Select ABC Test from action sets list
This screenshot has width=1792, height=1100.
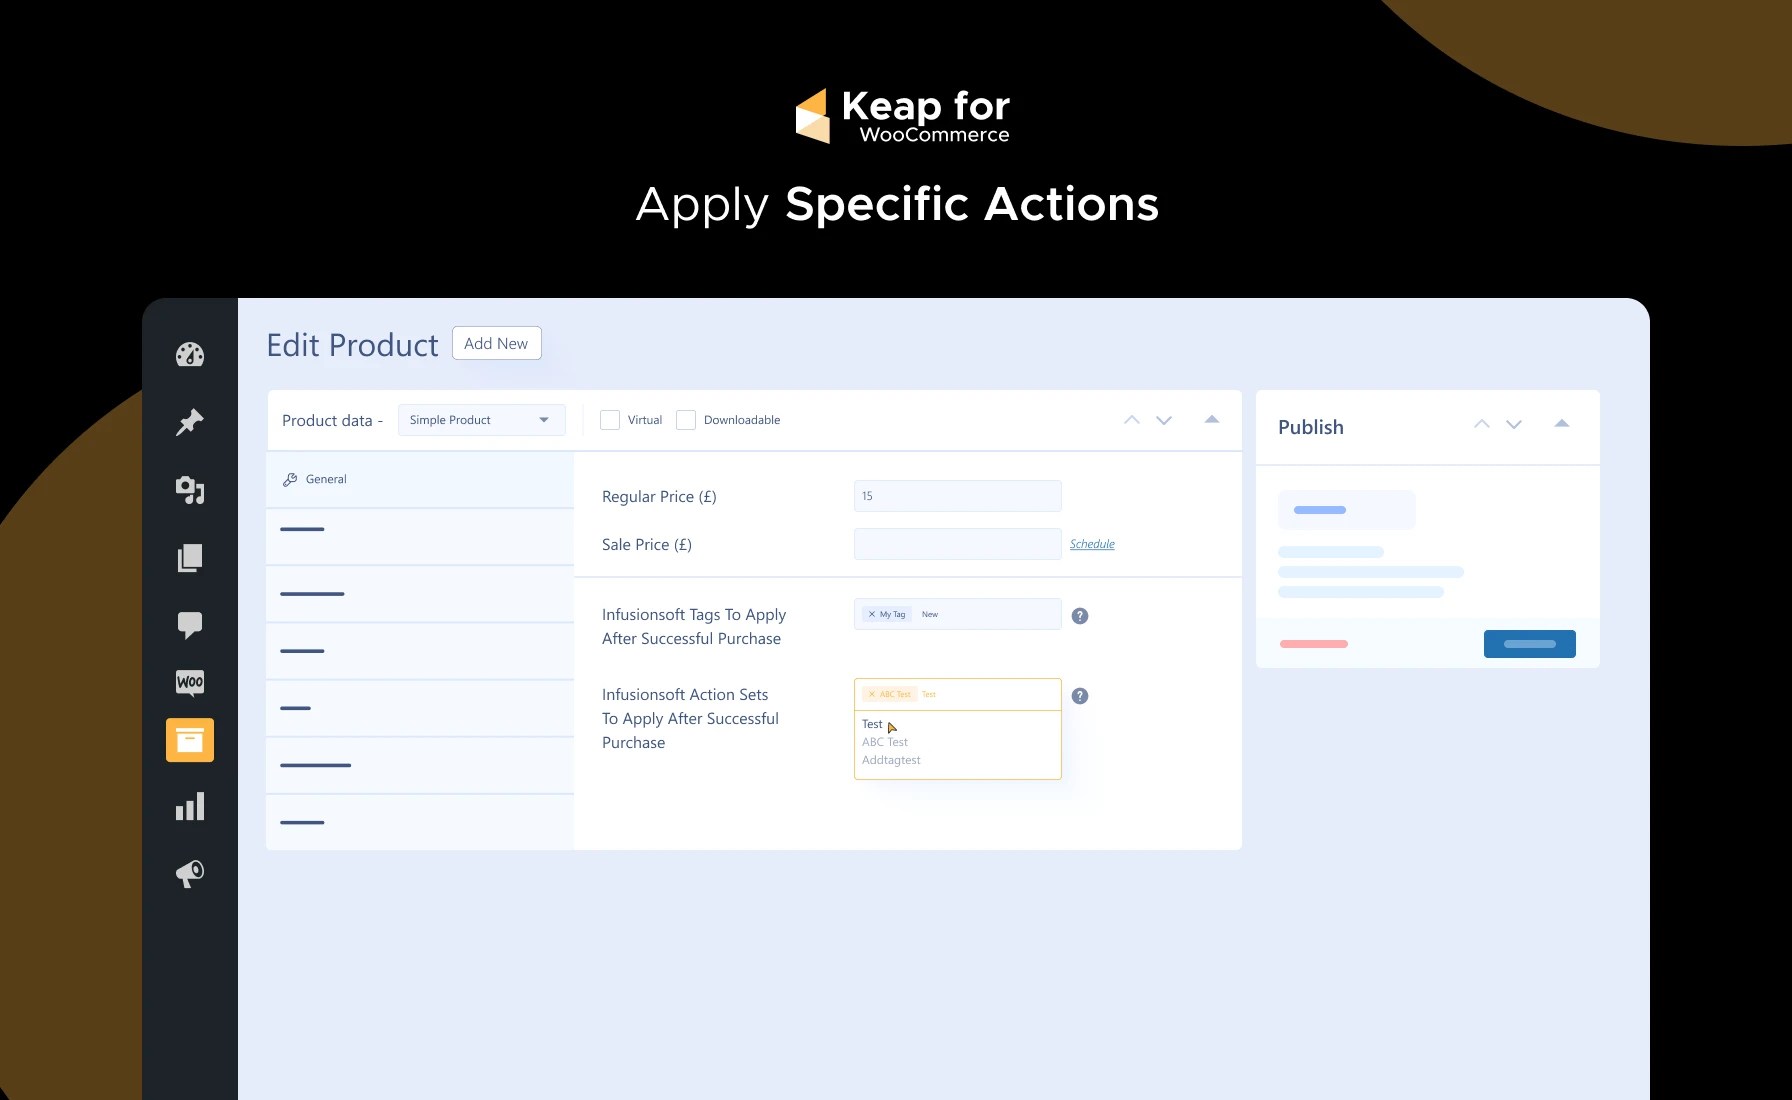(x=884, y=741)
